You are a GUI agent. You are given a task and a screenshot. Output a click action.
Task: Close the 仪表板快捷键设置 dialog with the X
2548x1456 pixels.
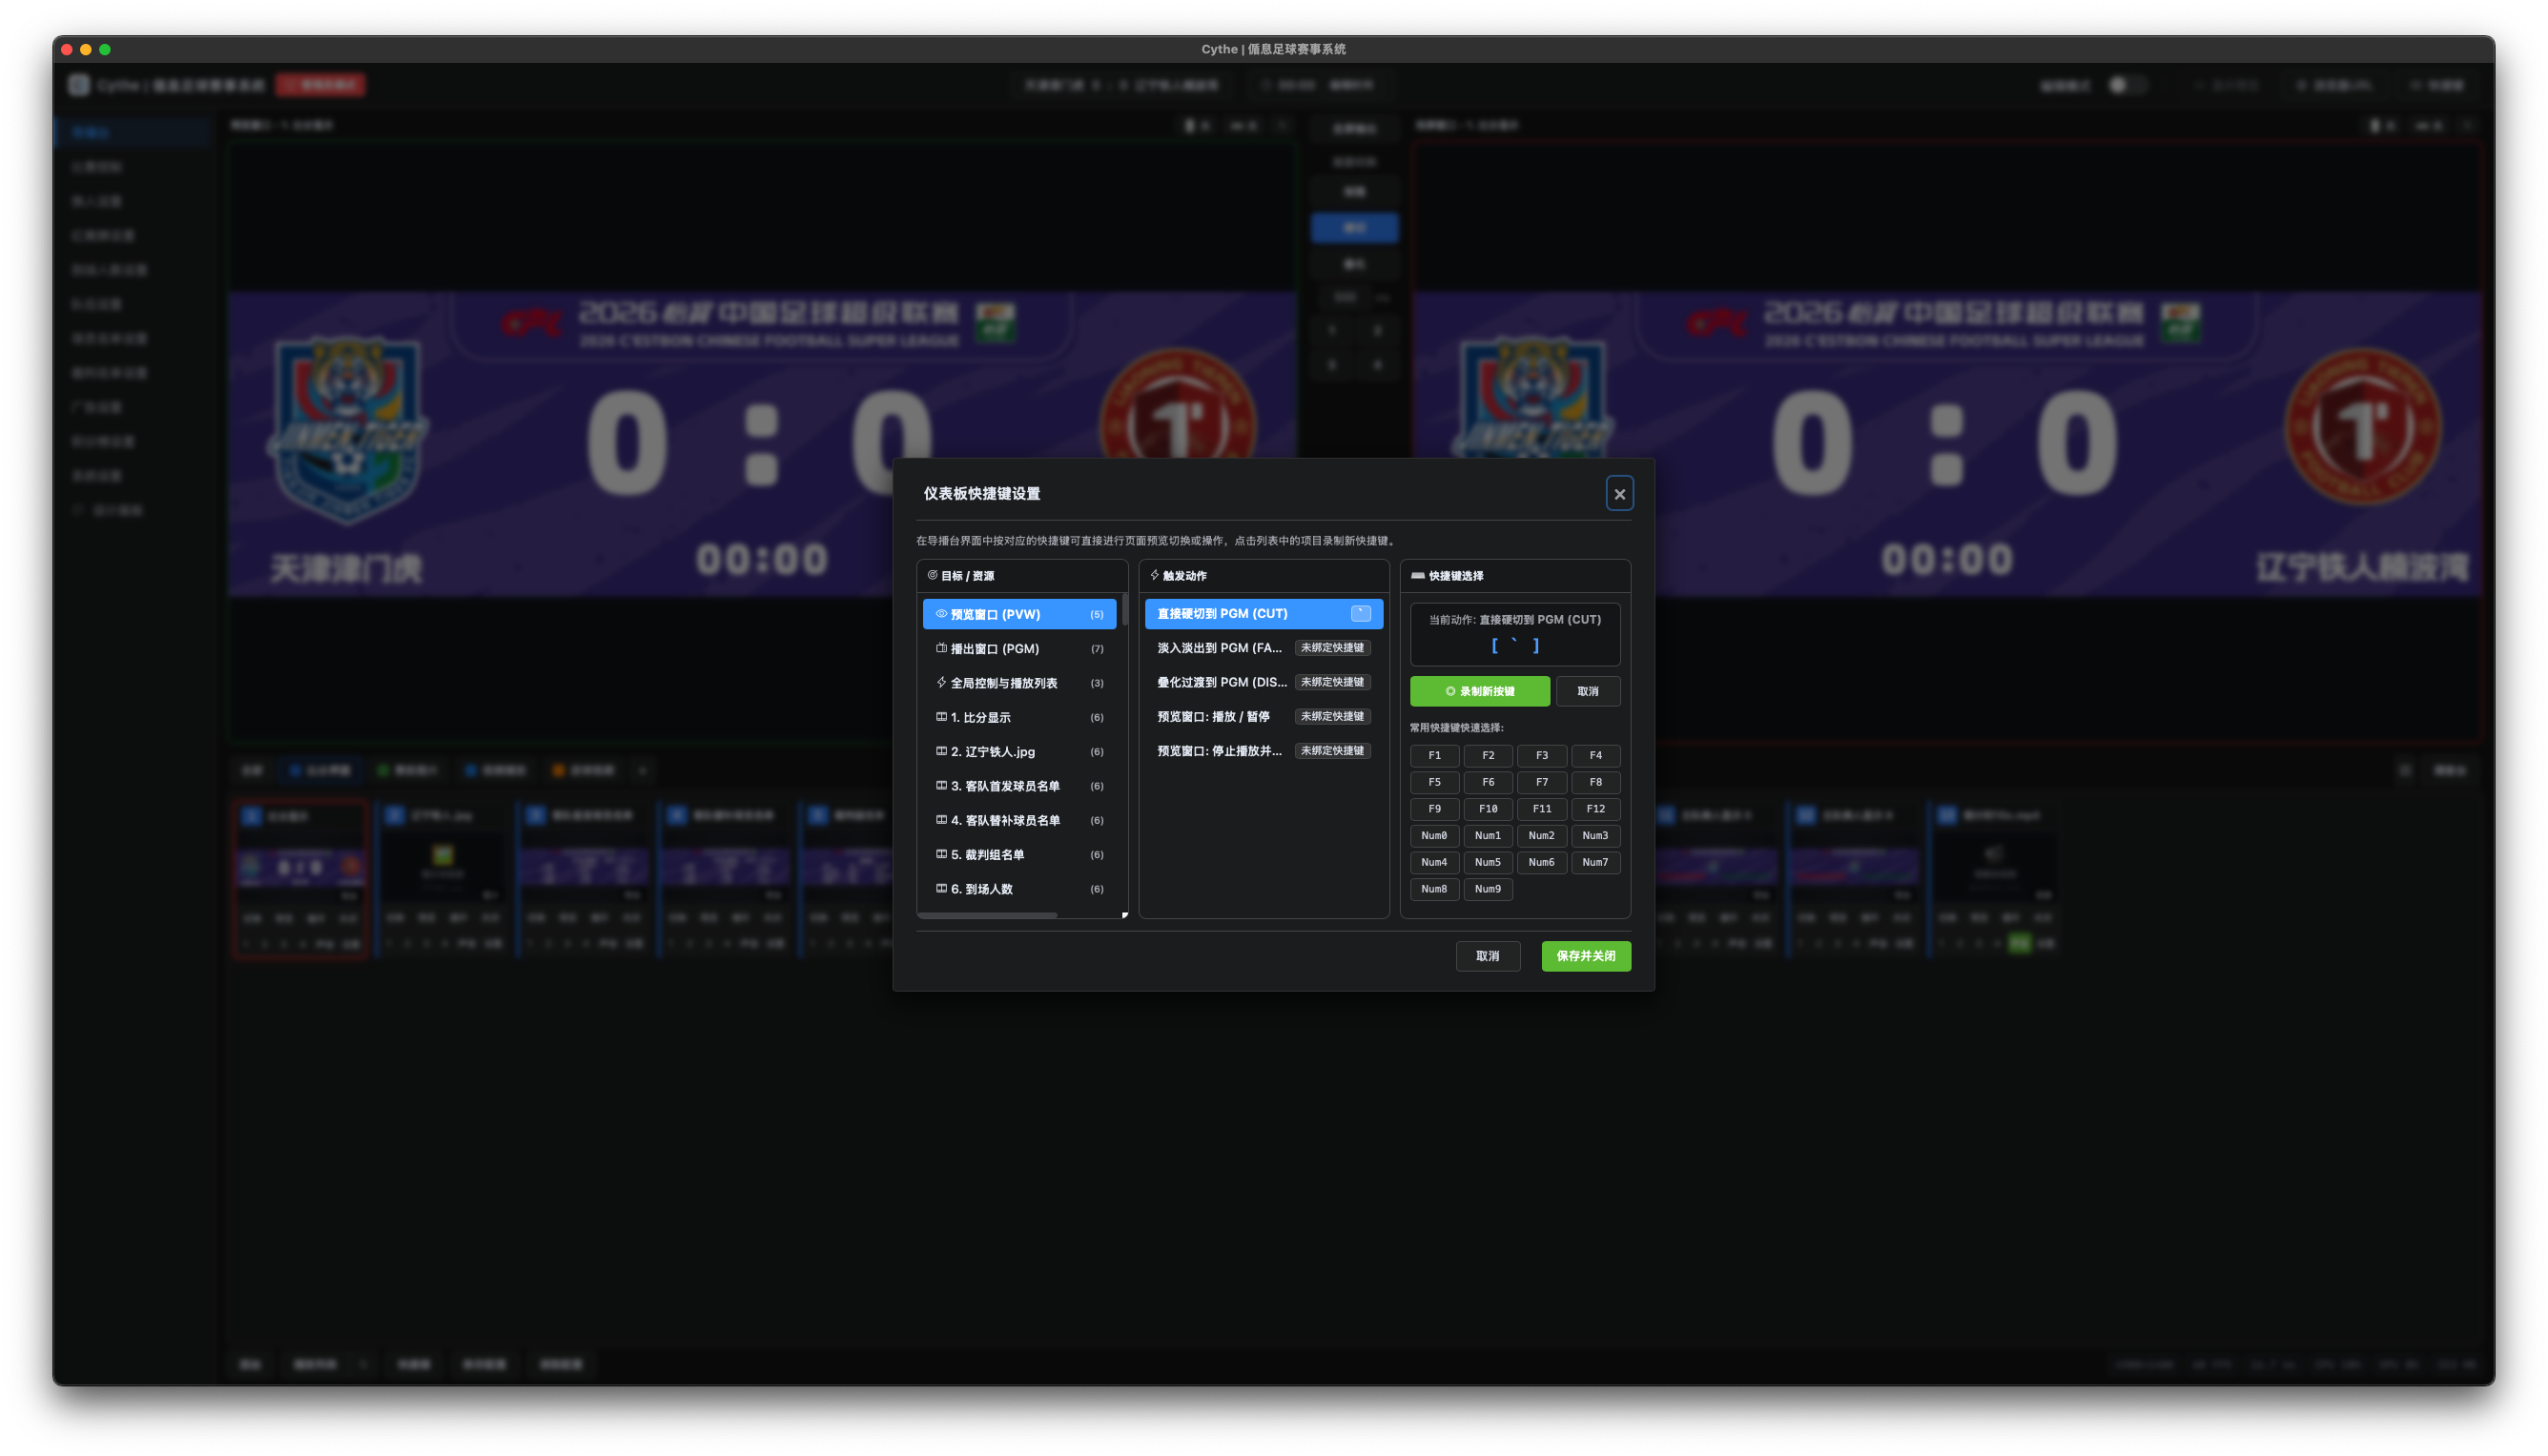coord(1619,494)
